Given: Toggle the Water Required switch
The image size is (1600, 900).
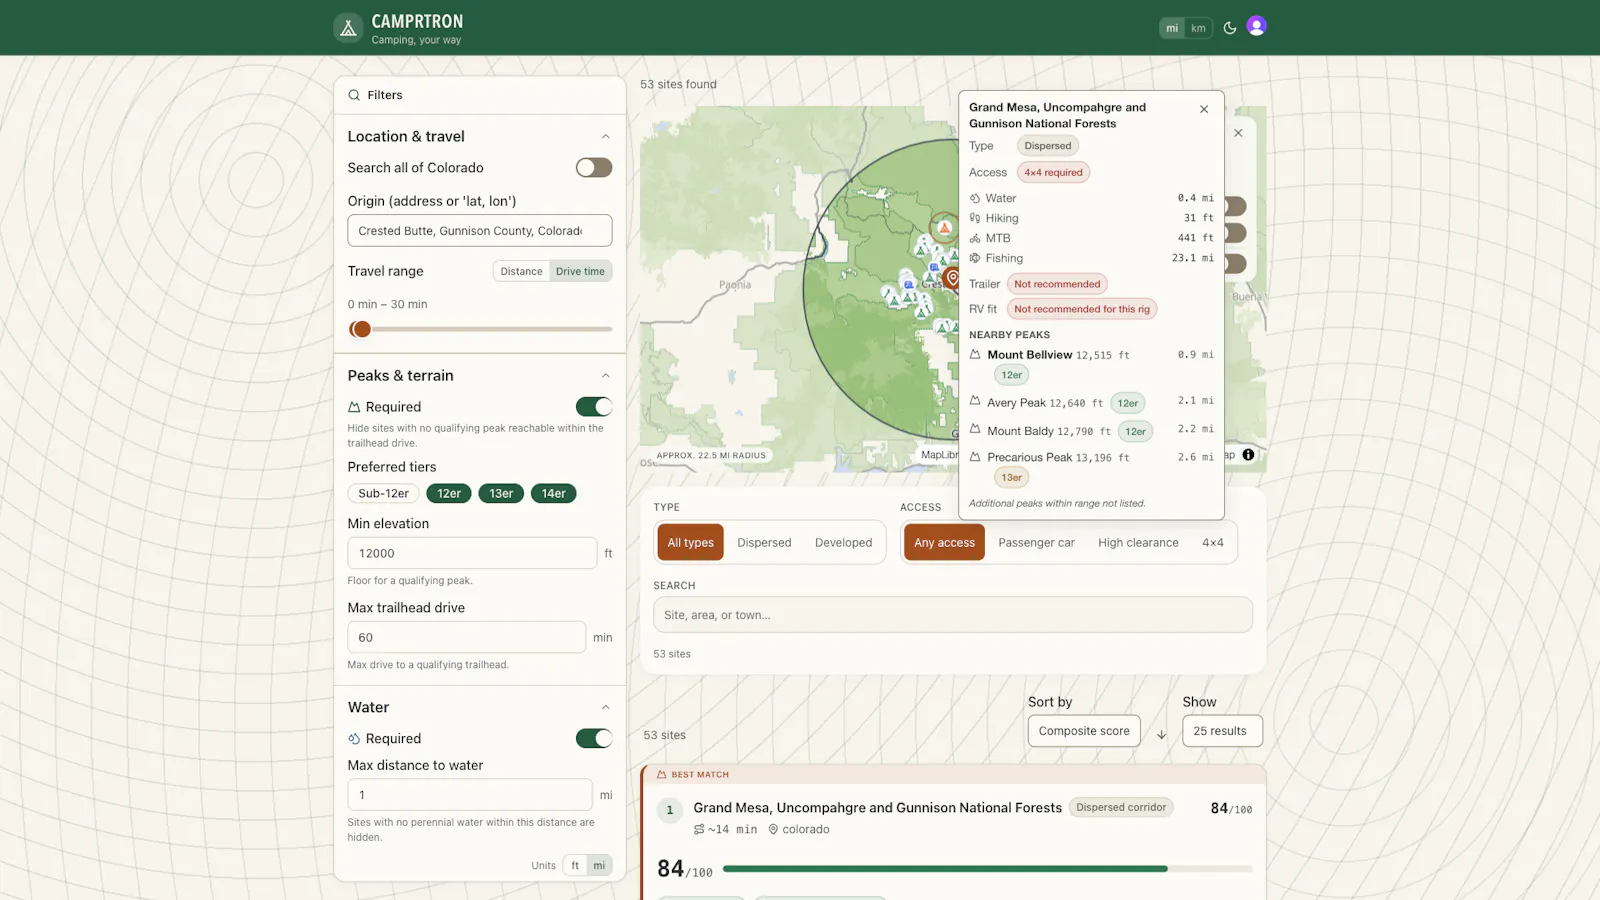Looking at the screenshot, I should (x=594, y=739).
